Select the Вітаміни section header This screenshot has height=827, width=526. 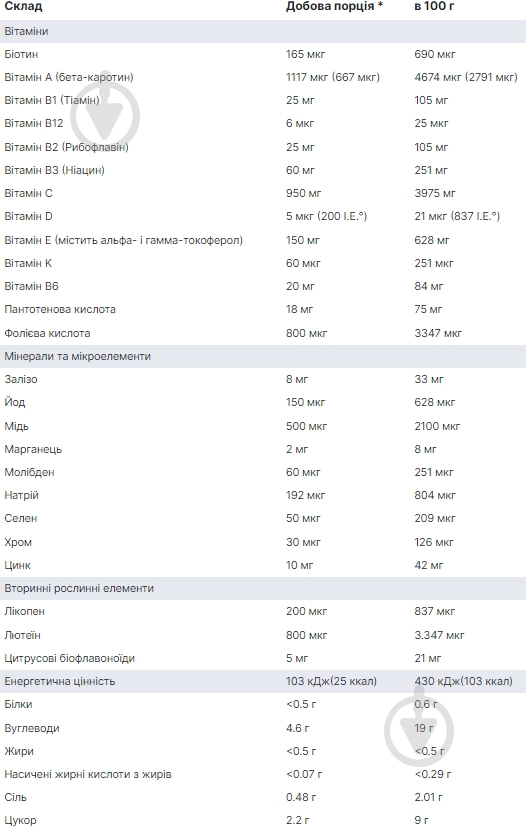click(x=263, y=31)
